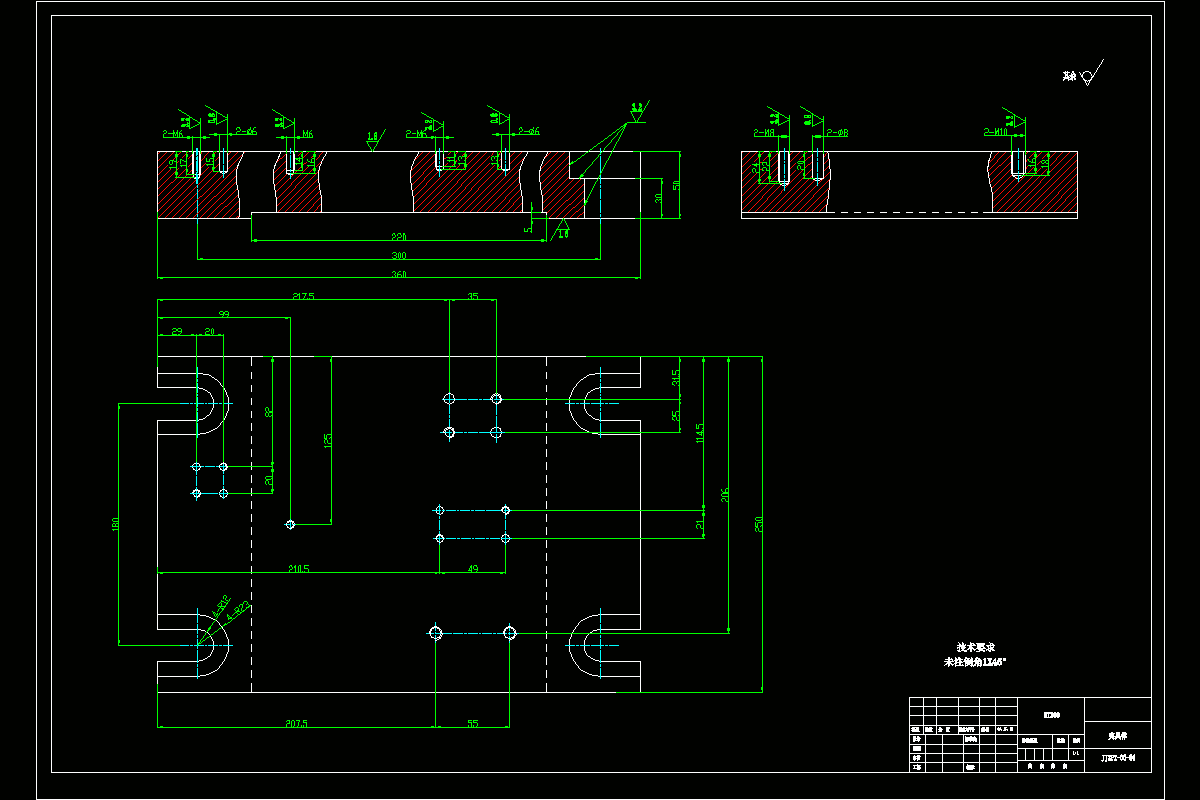Select the 49 hole spacing dimension
The image size is (1200, 800).
click(x=473, y=569)
